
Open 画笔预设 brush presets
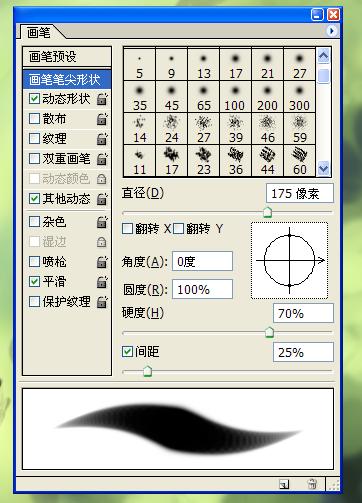(67, 57)
